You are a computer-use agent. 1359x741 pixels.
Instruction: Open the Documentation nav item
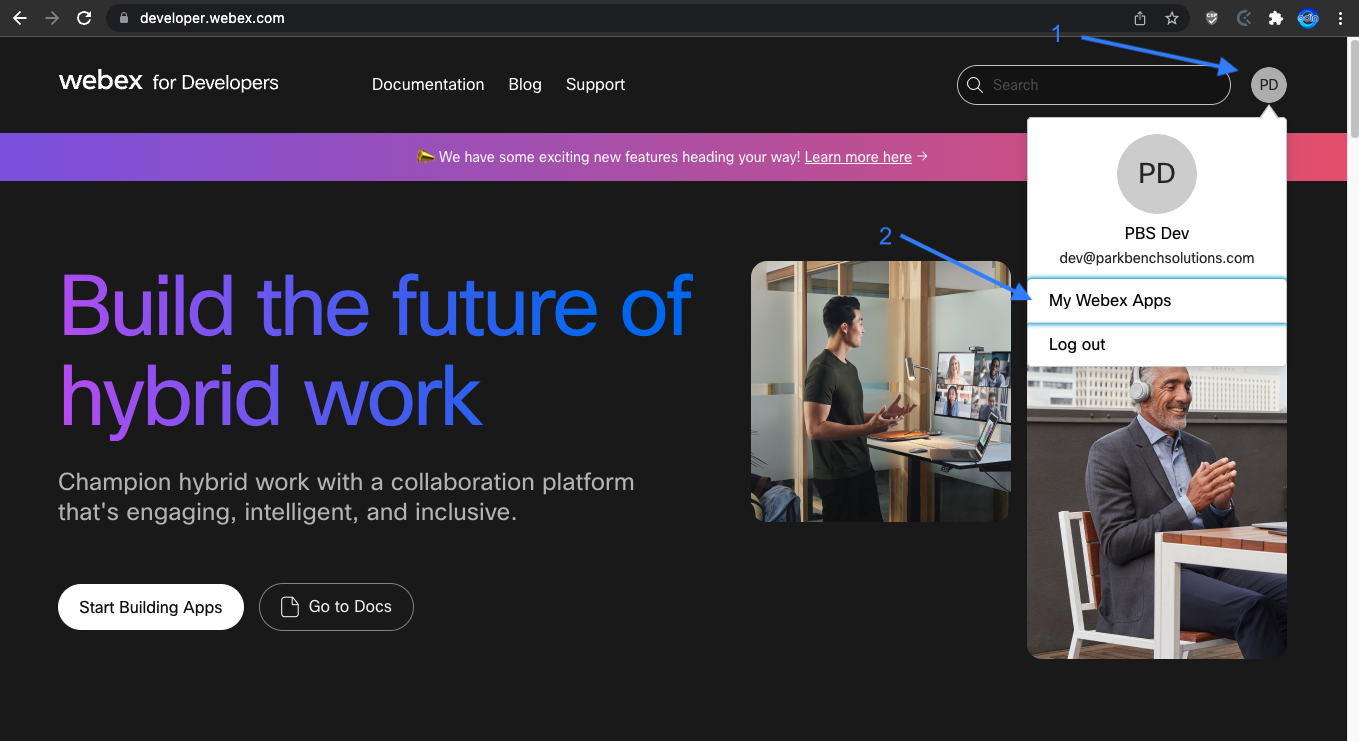[x=428, y=85]
